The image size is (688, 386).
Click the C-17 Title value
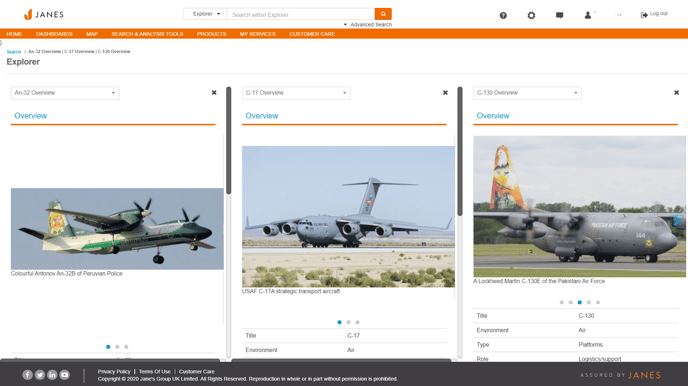353,336
